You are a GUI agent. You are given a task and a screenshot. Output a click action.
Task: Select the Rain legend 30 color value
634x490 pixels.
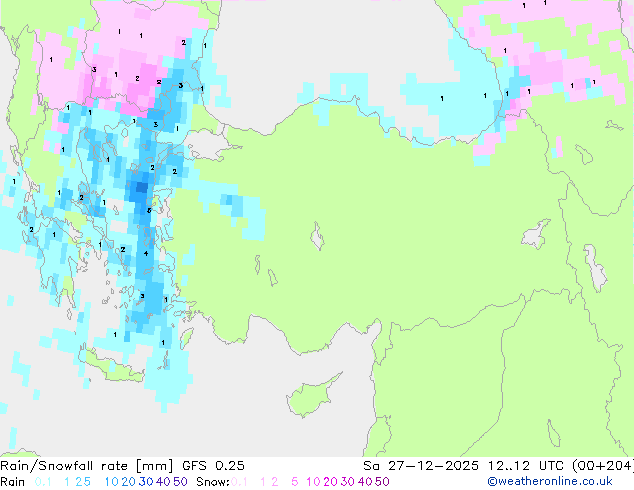click(x=146, y=482)
